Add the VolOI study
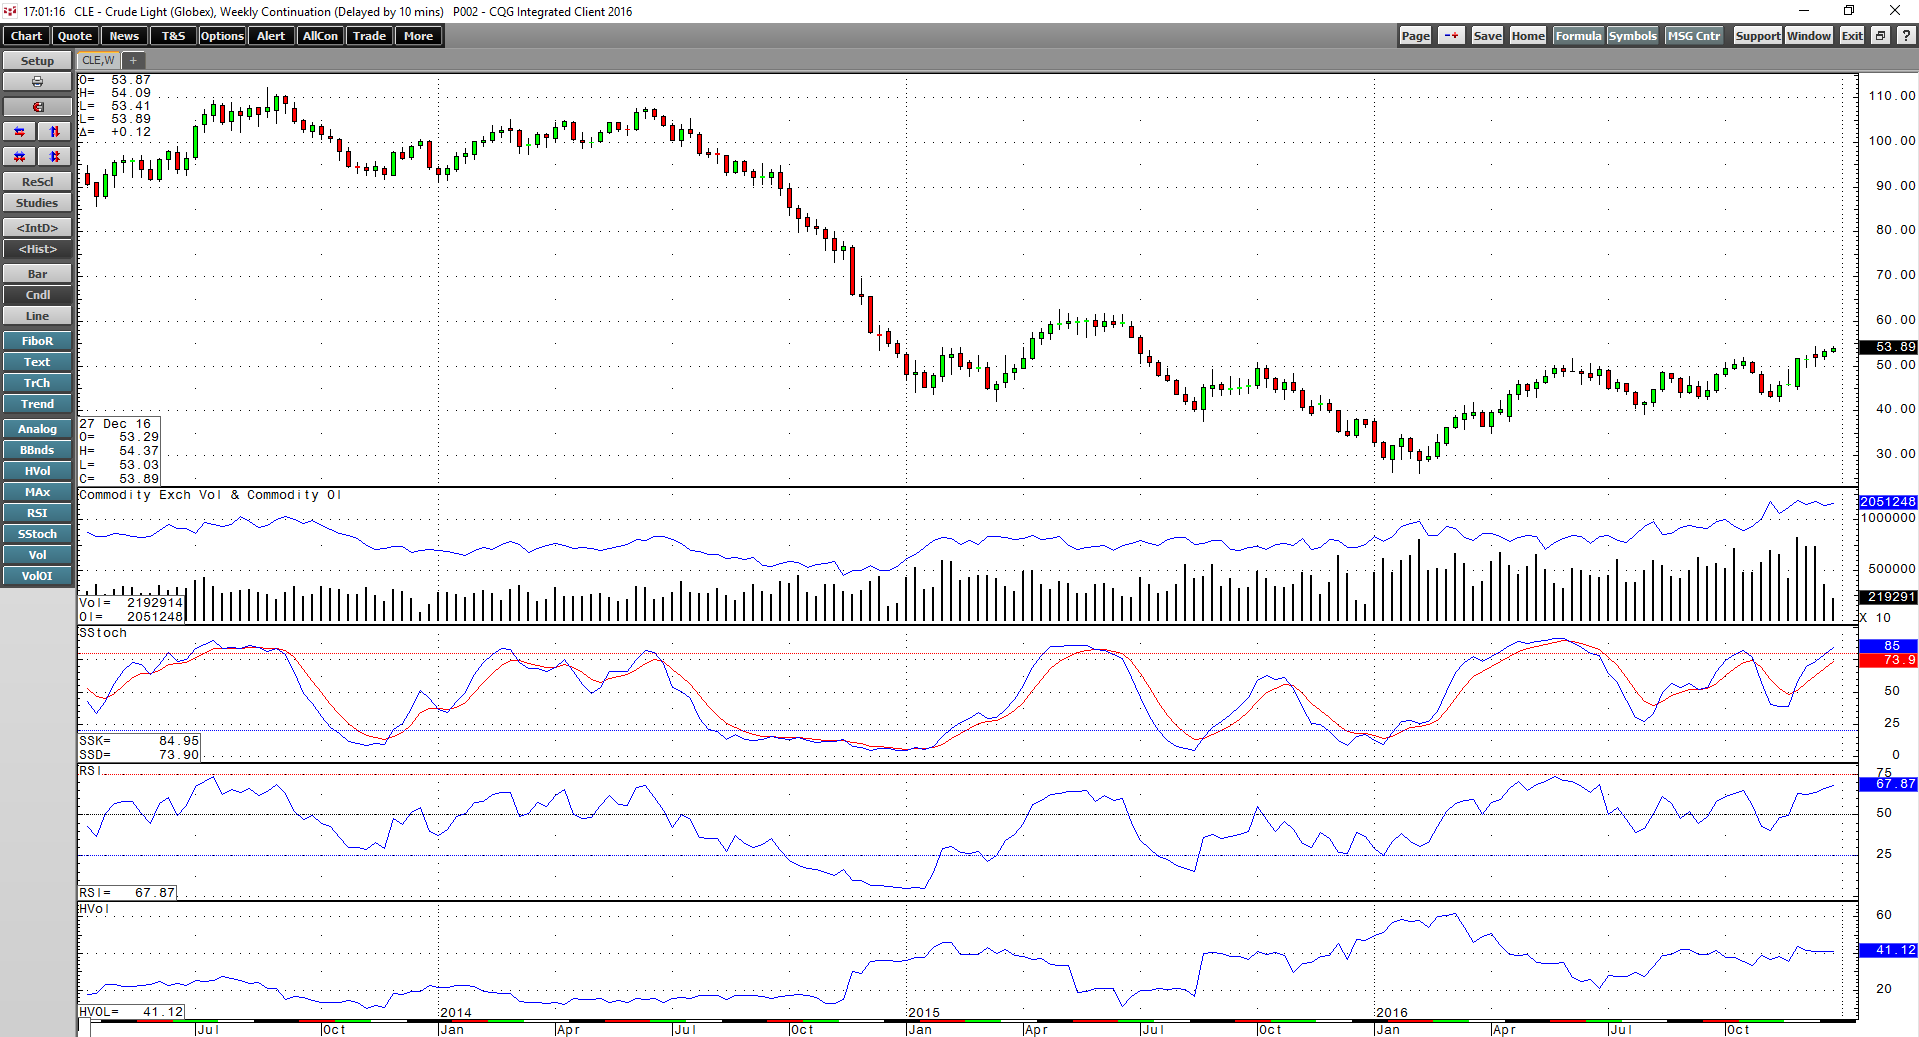Screen dimensions: 1919x1037 coord(37,576)
